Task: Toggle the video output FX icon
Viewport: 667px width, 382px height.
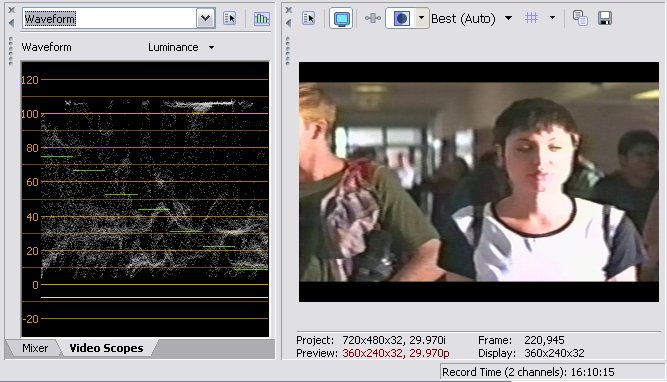Action: coord(373,18)
